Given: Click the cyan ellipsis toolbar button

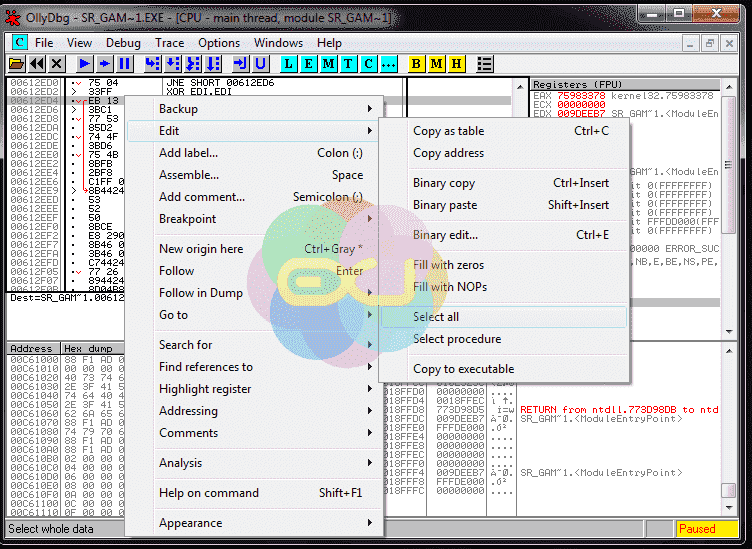Looking at the screenshot, I should [389, 63].
